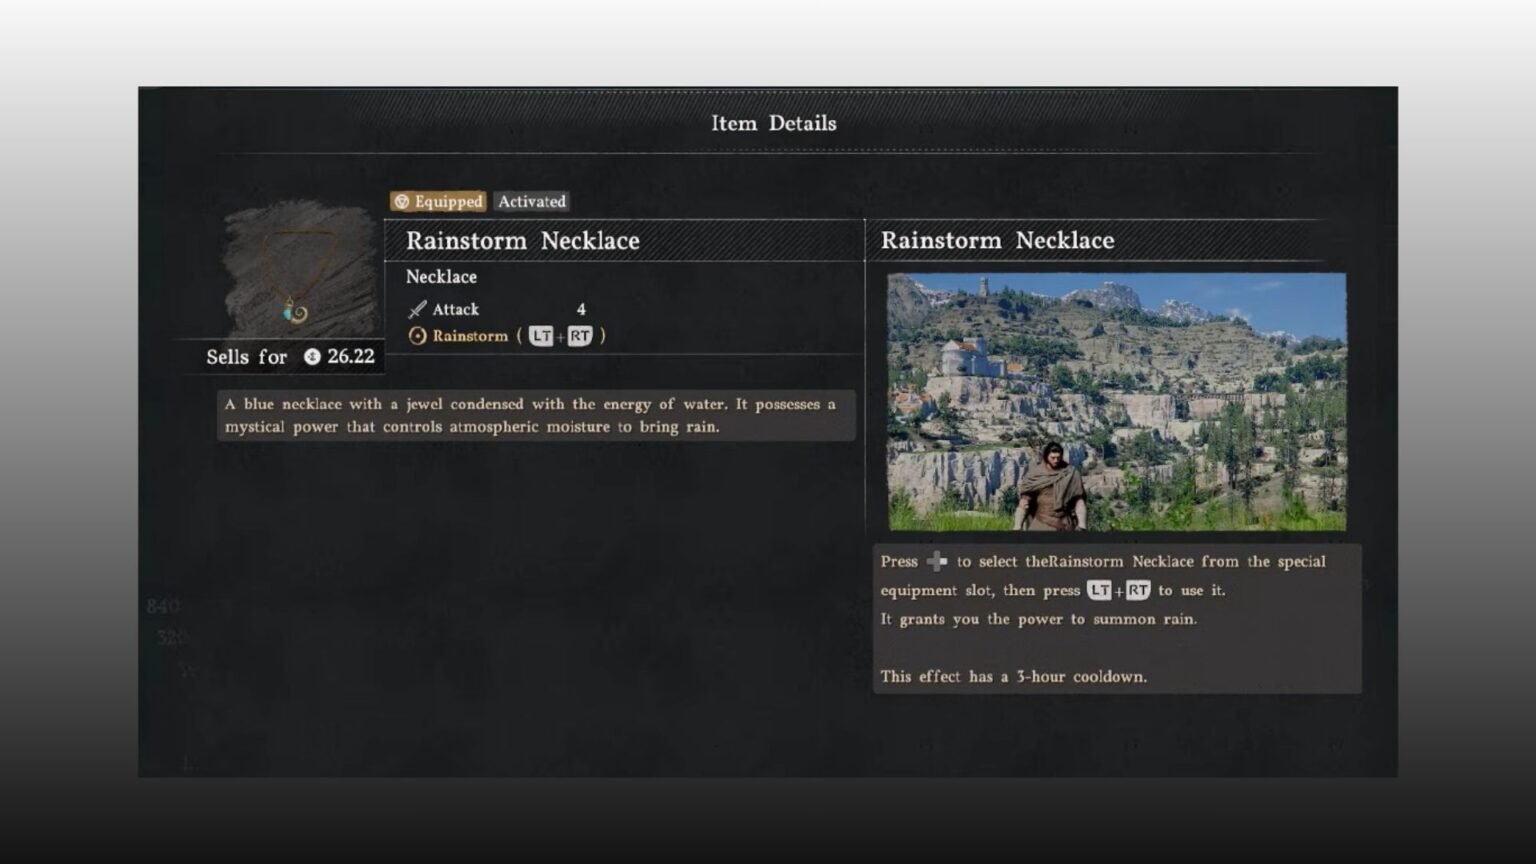Click the LT icon in the usage instructions
The width and height of the screenshot is (1536, 864).
[x=1099, y=591]
